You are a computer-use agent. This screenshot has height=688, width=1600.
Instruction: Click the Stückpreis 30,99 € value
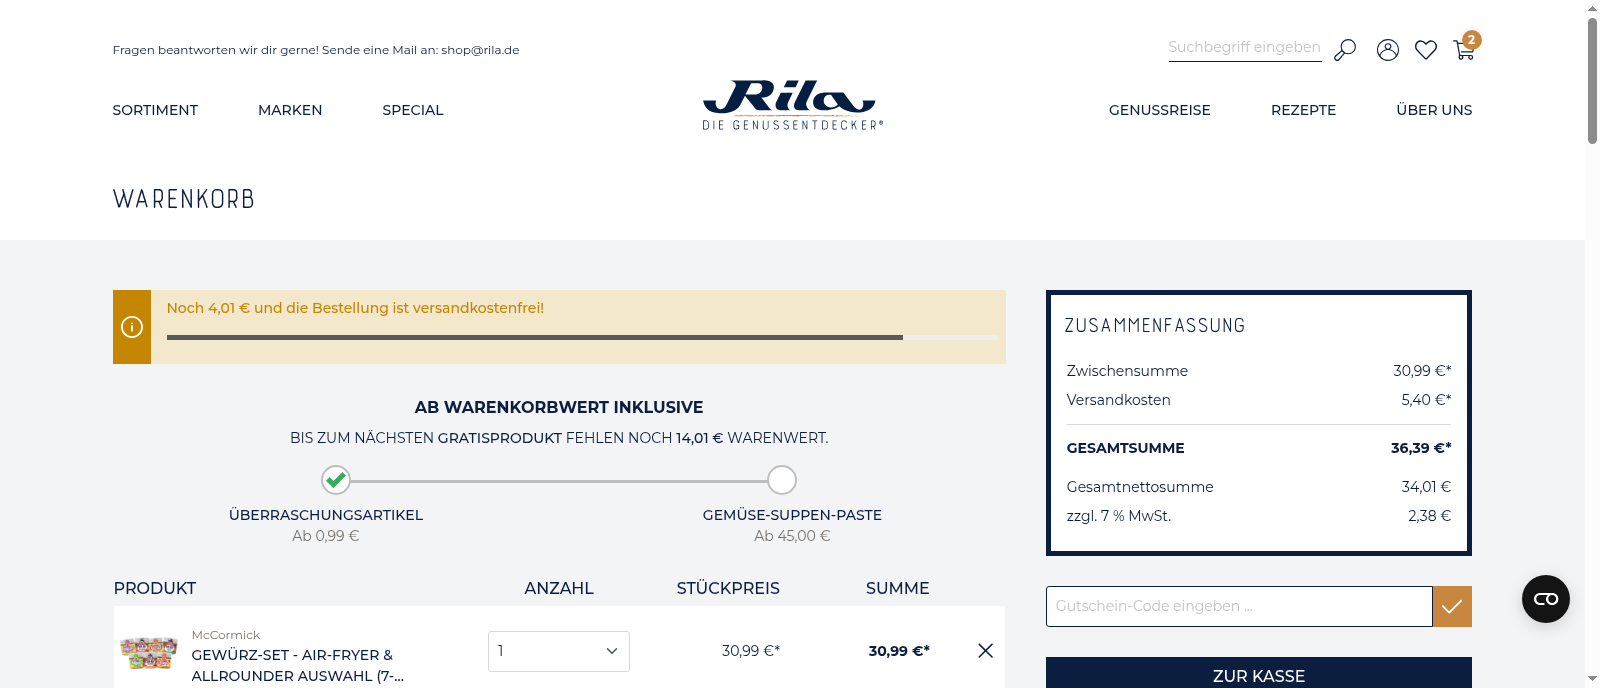pyautogui.click(x=751, y=650)
